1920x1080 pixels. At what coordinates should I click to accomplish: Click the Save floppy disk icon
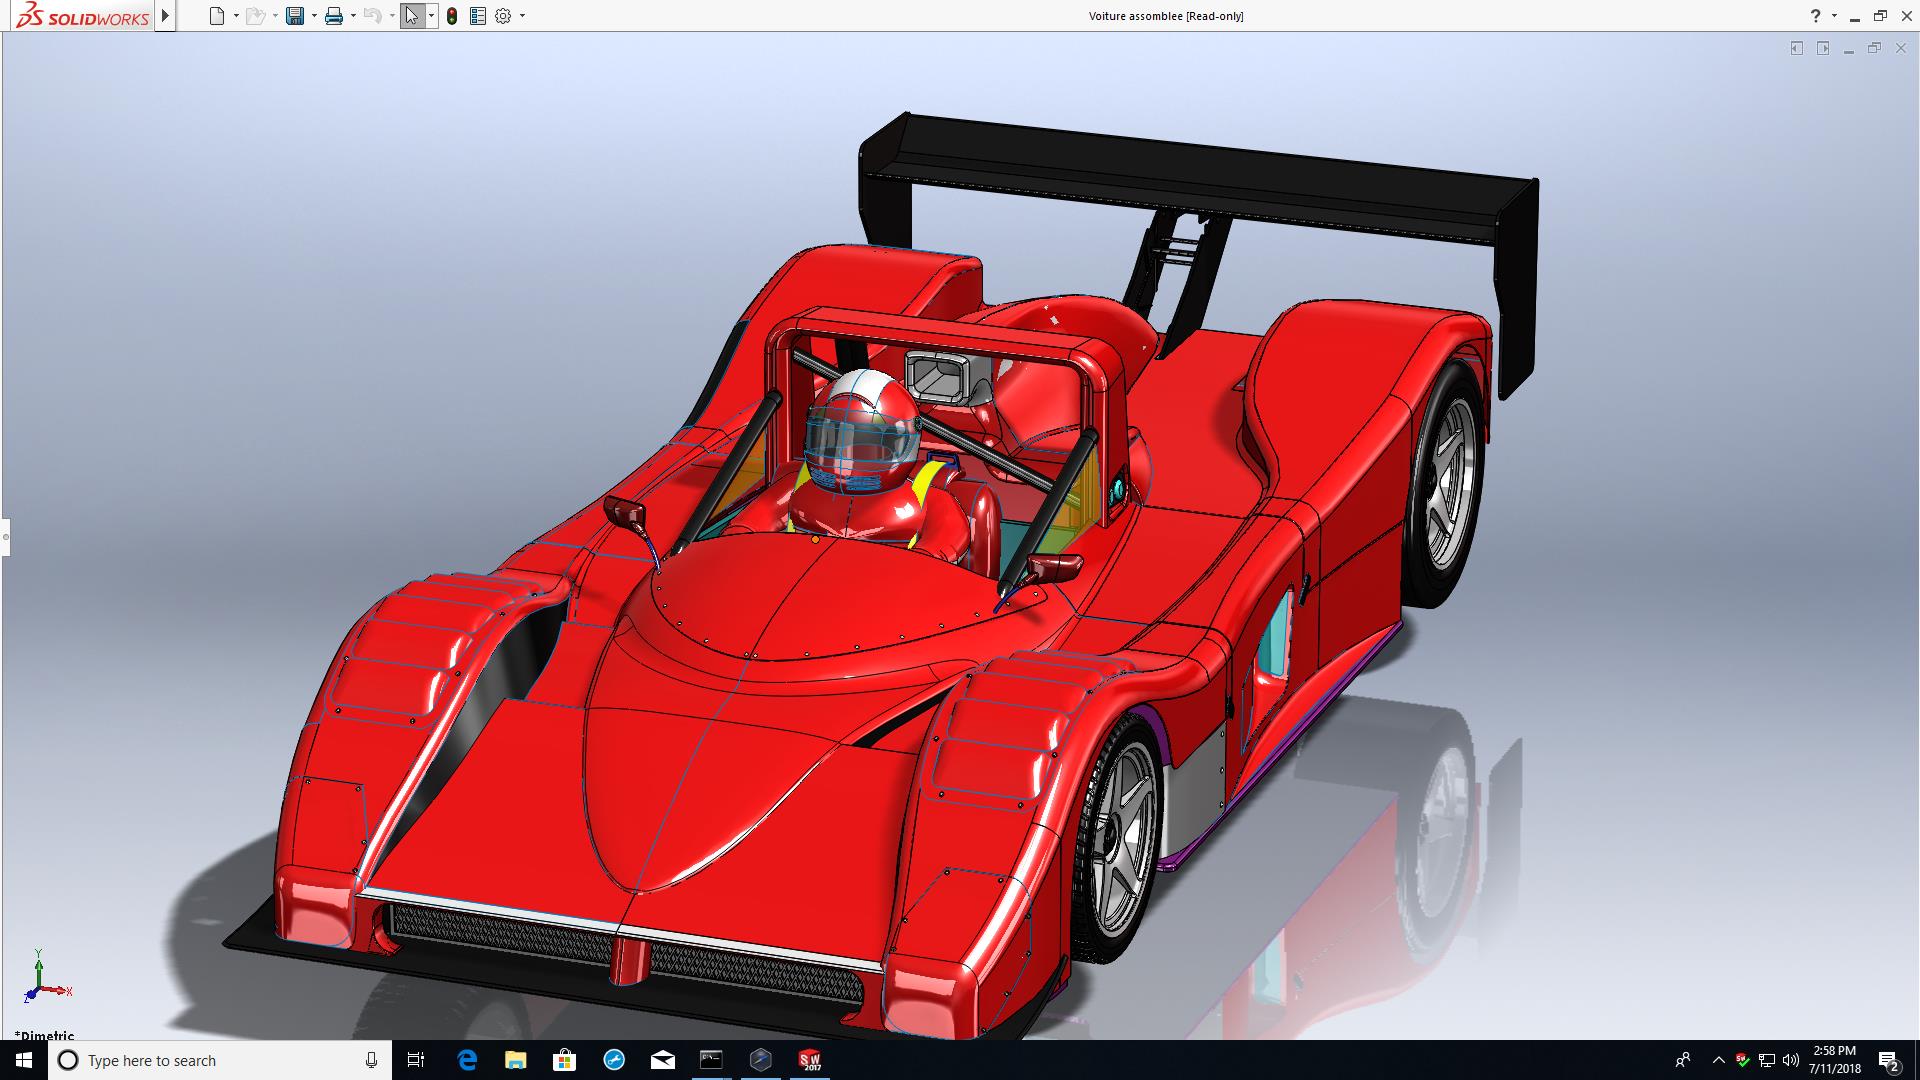[295, 16]
